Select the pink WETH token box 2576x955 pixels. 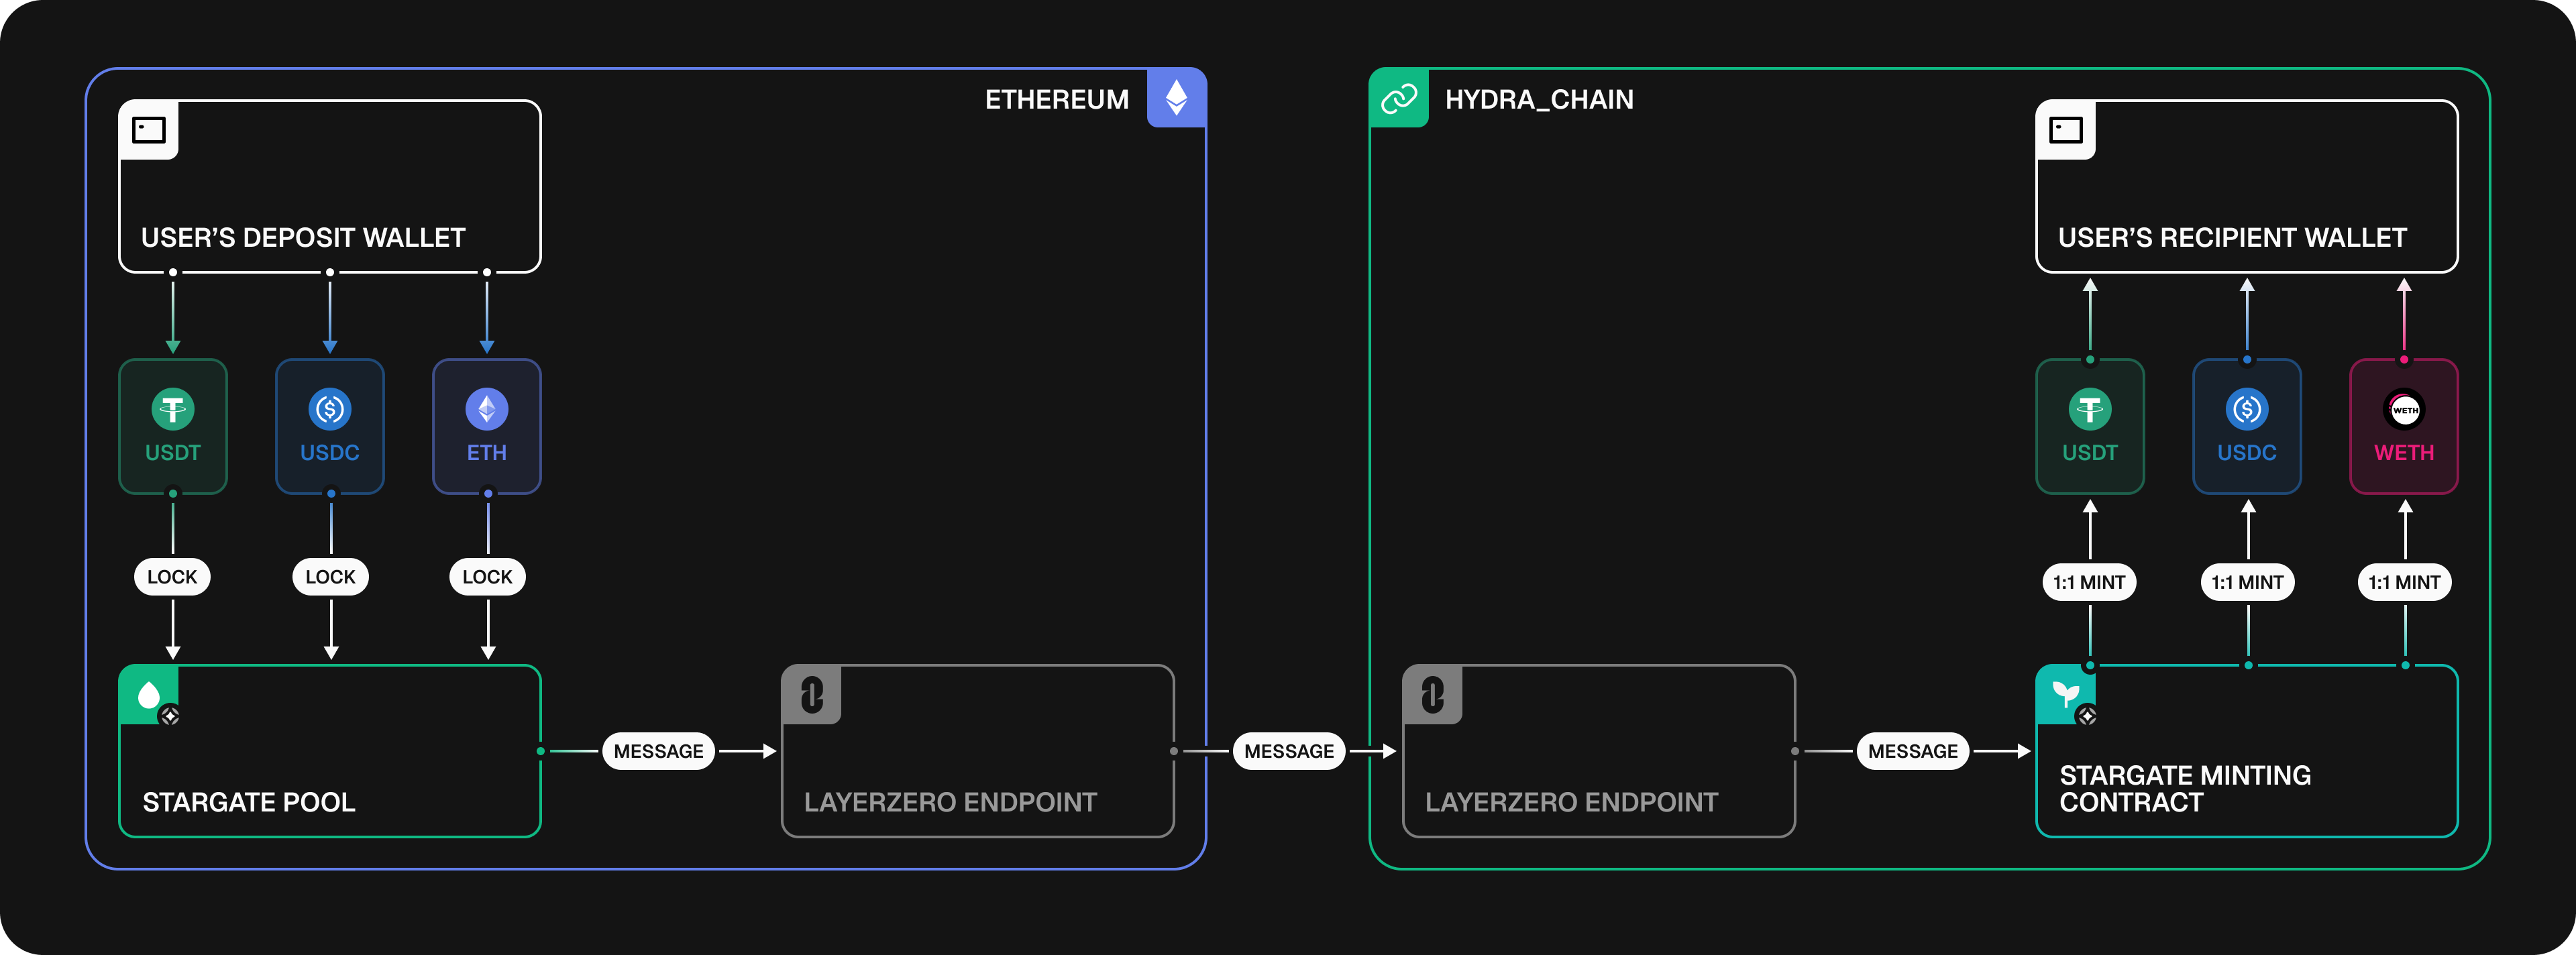2404,426
